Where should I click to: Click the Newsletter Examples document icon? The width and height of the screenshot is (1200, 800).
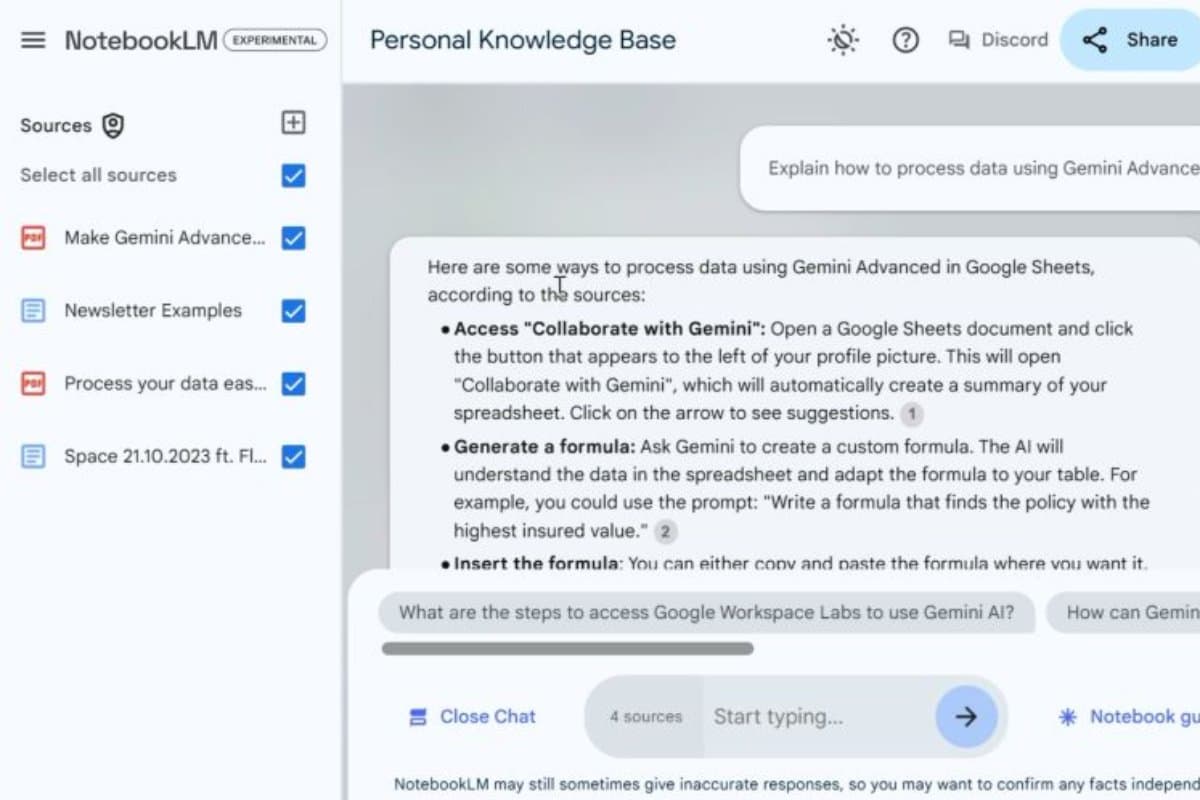[x=33, y=311]
